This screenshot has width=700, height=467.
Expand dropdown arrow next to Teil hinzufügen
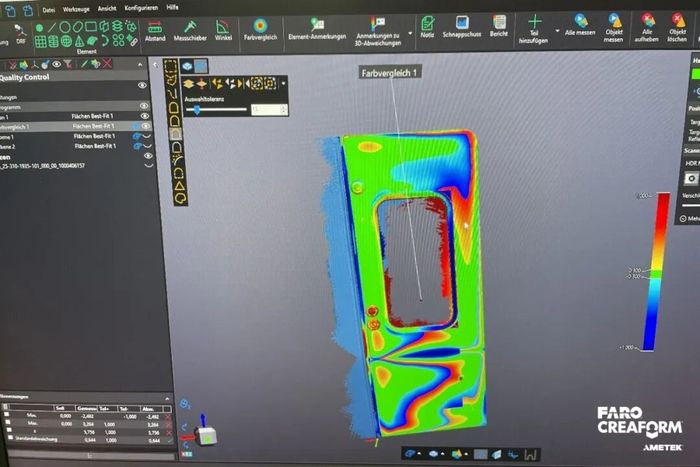click(x=557, y=31)
